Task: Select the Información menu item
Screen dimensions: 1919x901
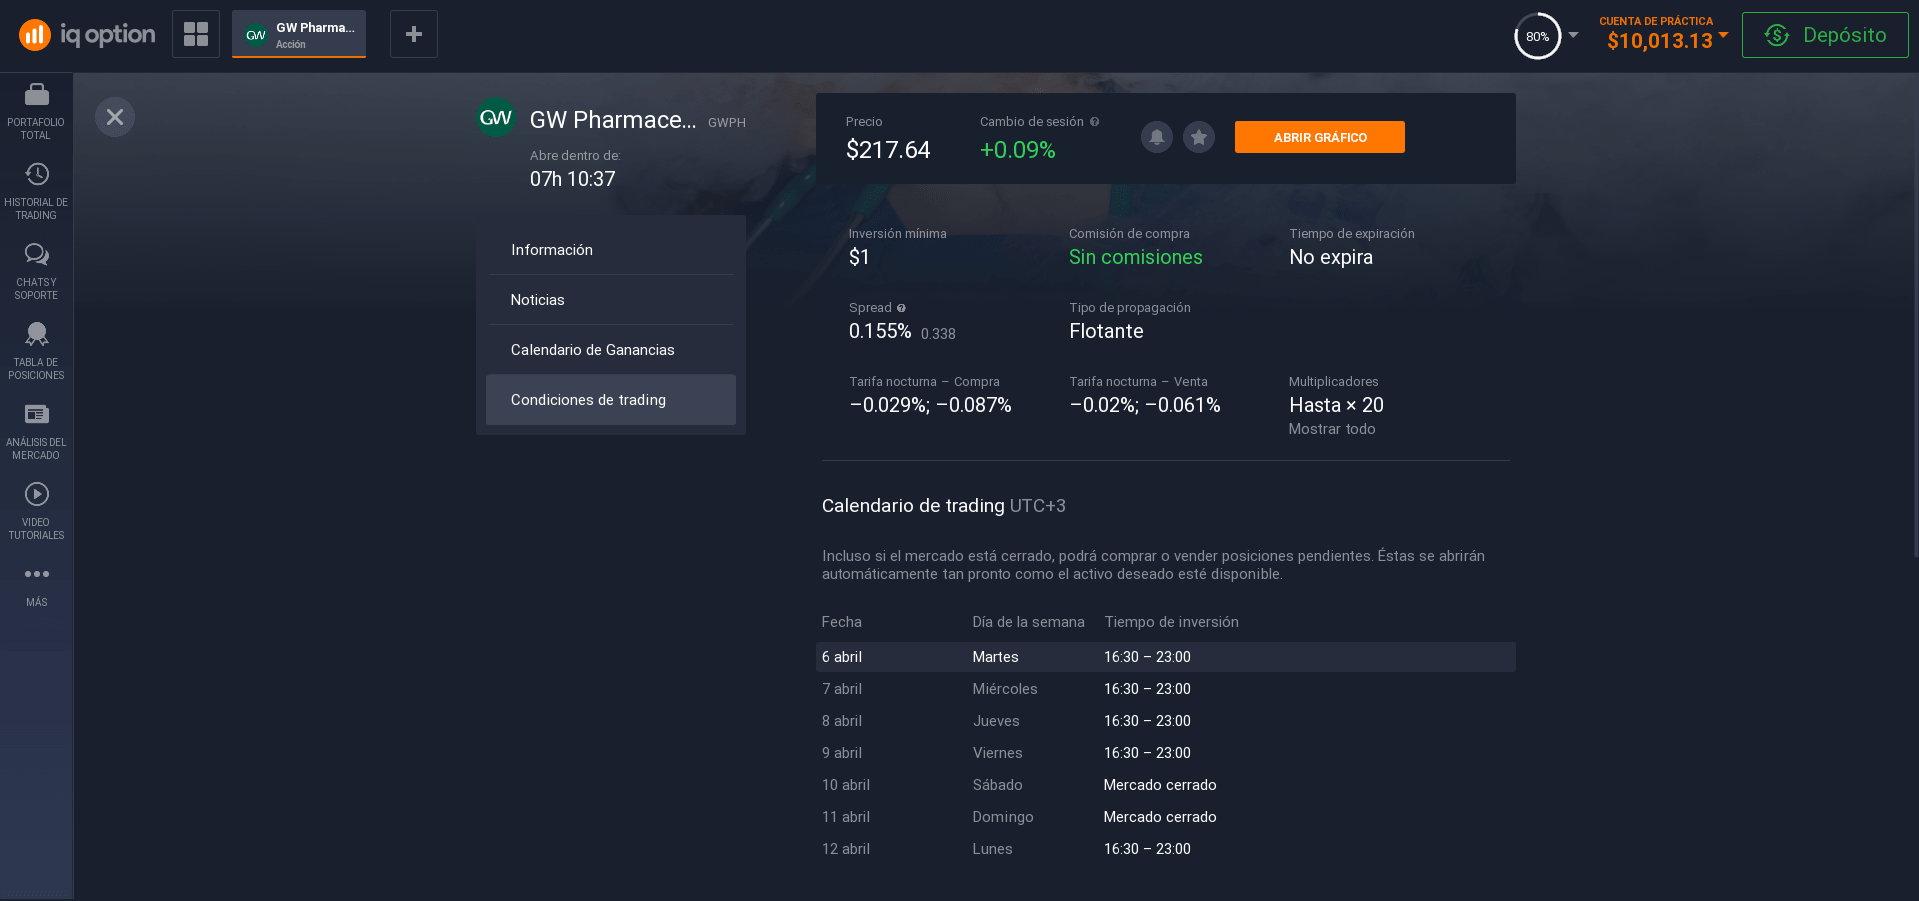Action: click(551, 250)
